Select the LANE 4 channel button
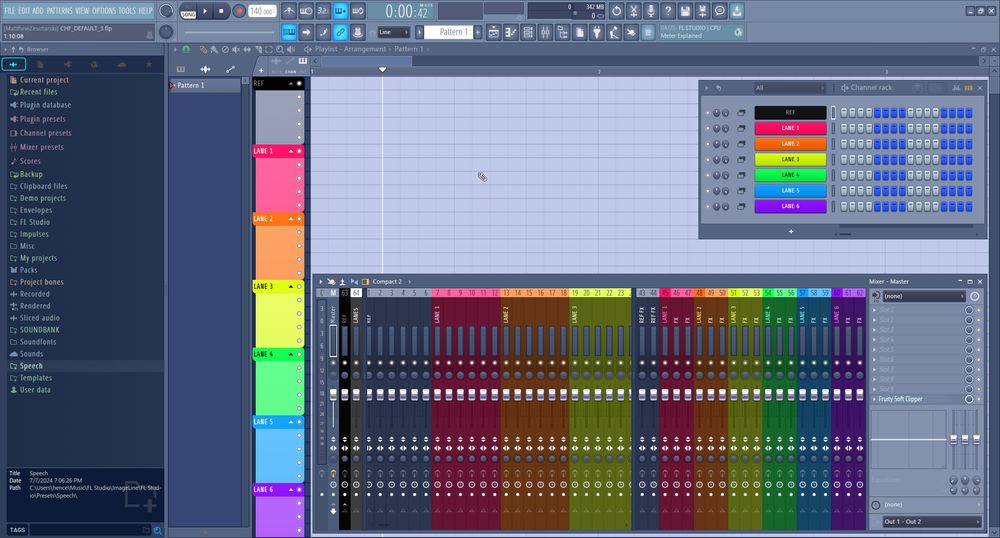Image resolution: width=1000 pixels, height=538 pixels. pos(790,175)
